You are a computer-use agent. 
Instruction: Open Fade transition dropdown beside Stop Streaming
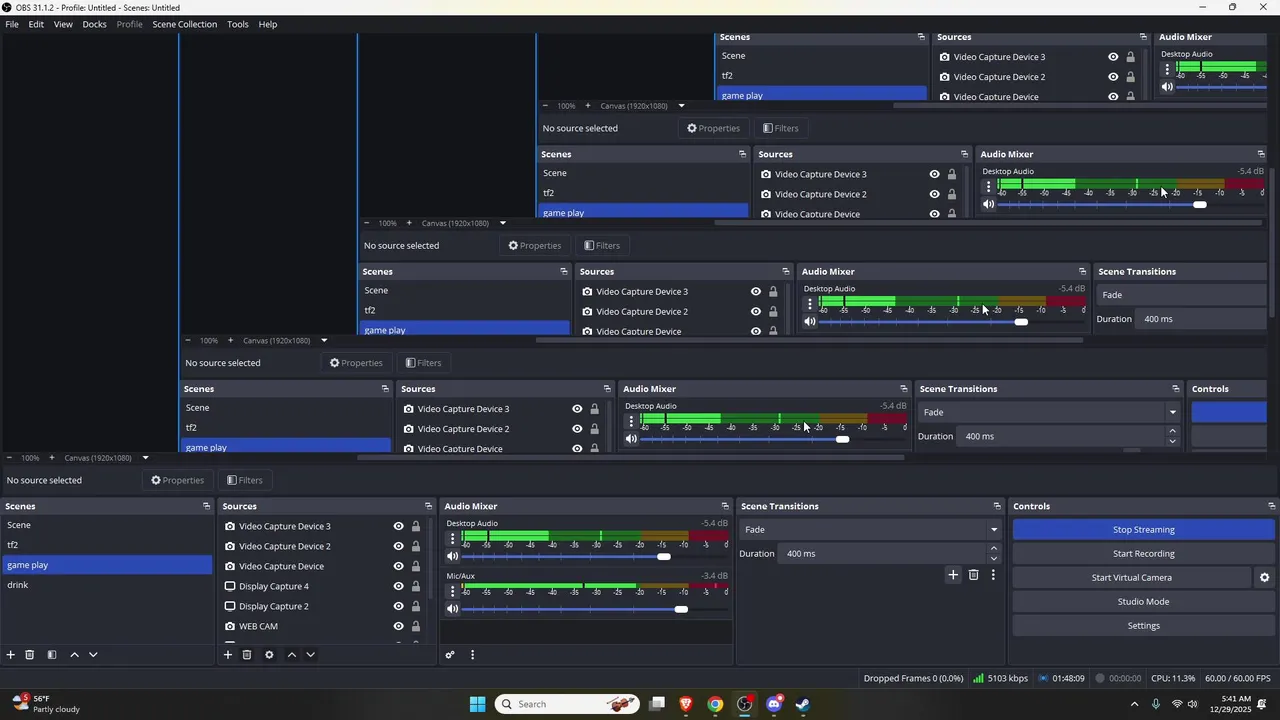pos(869,530)
